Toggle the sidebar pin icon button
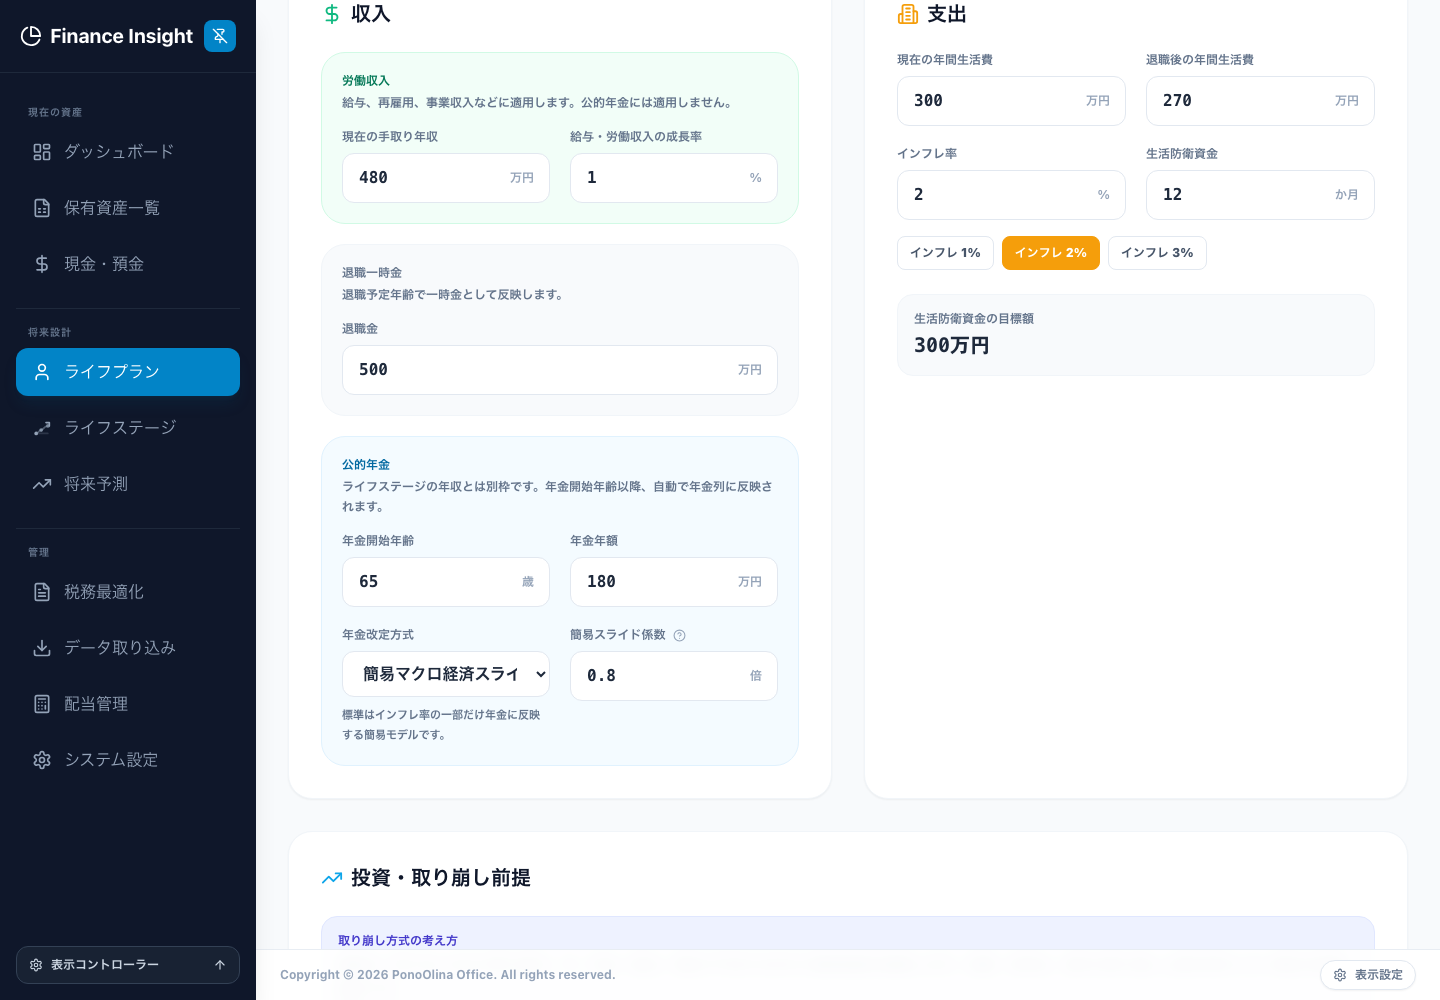Viewport: 1440px width, 1000px height. click(x=220, y=36)
